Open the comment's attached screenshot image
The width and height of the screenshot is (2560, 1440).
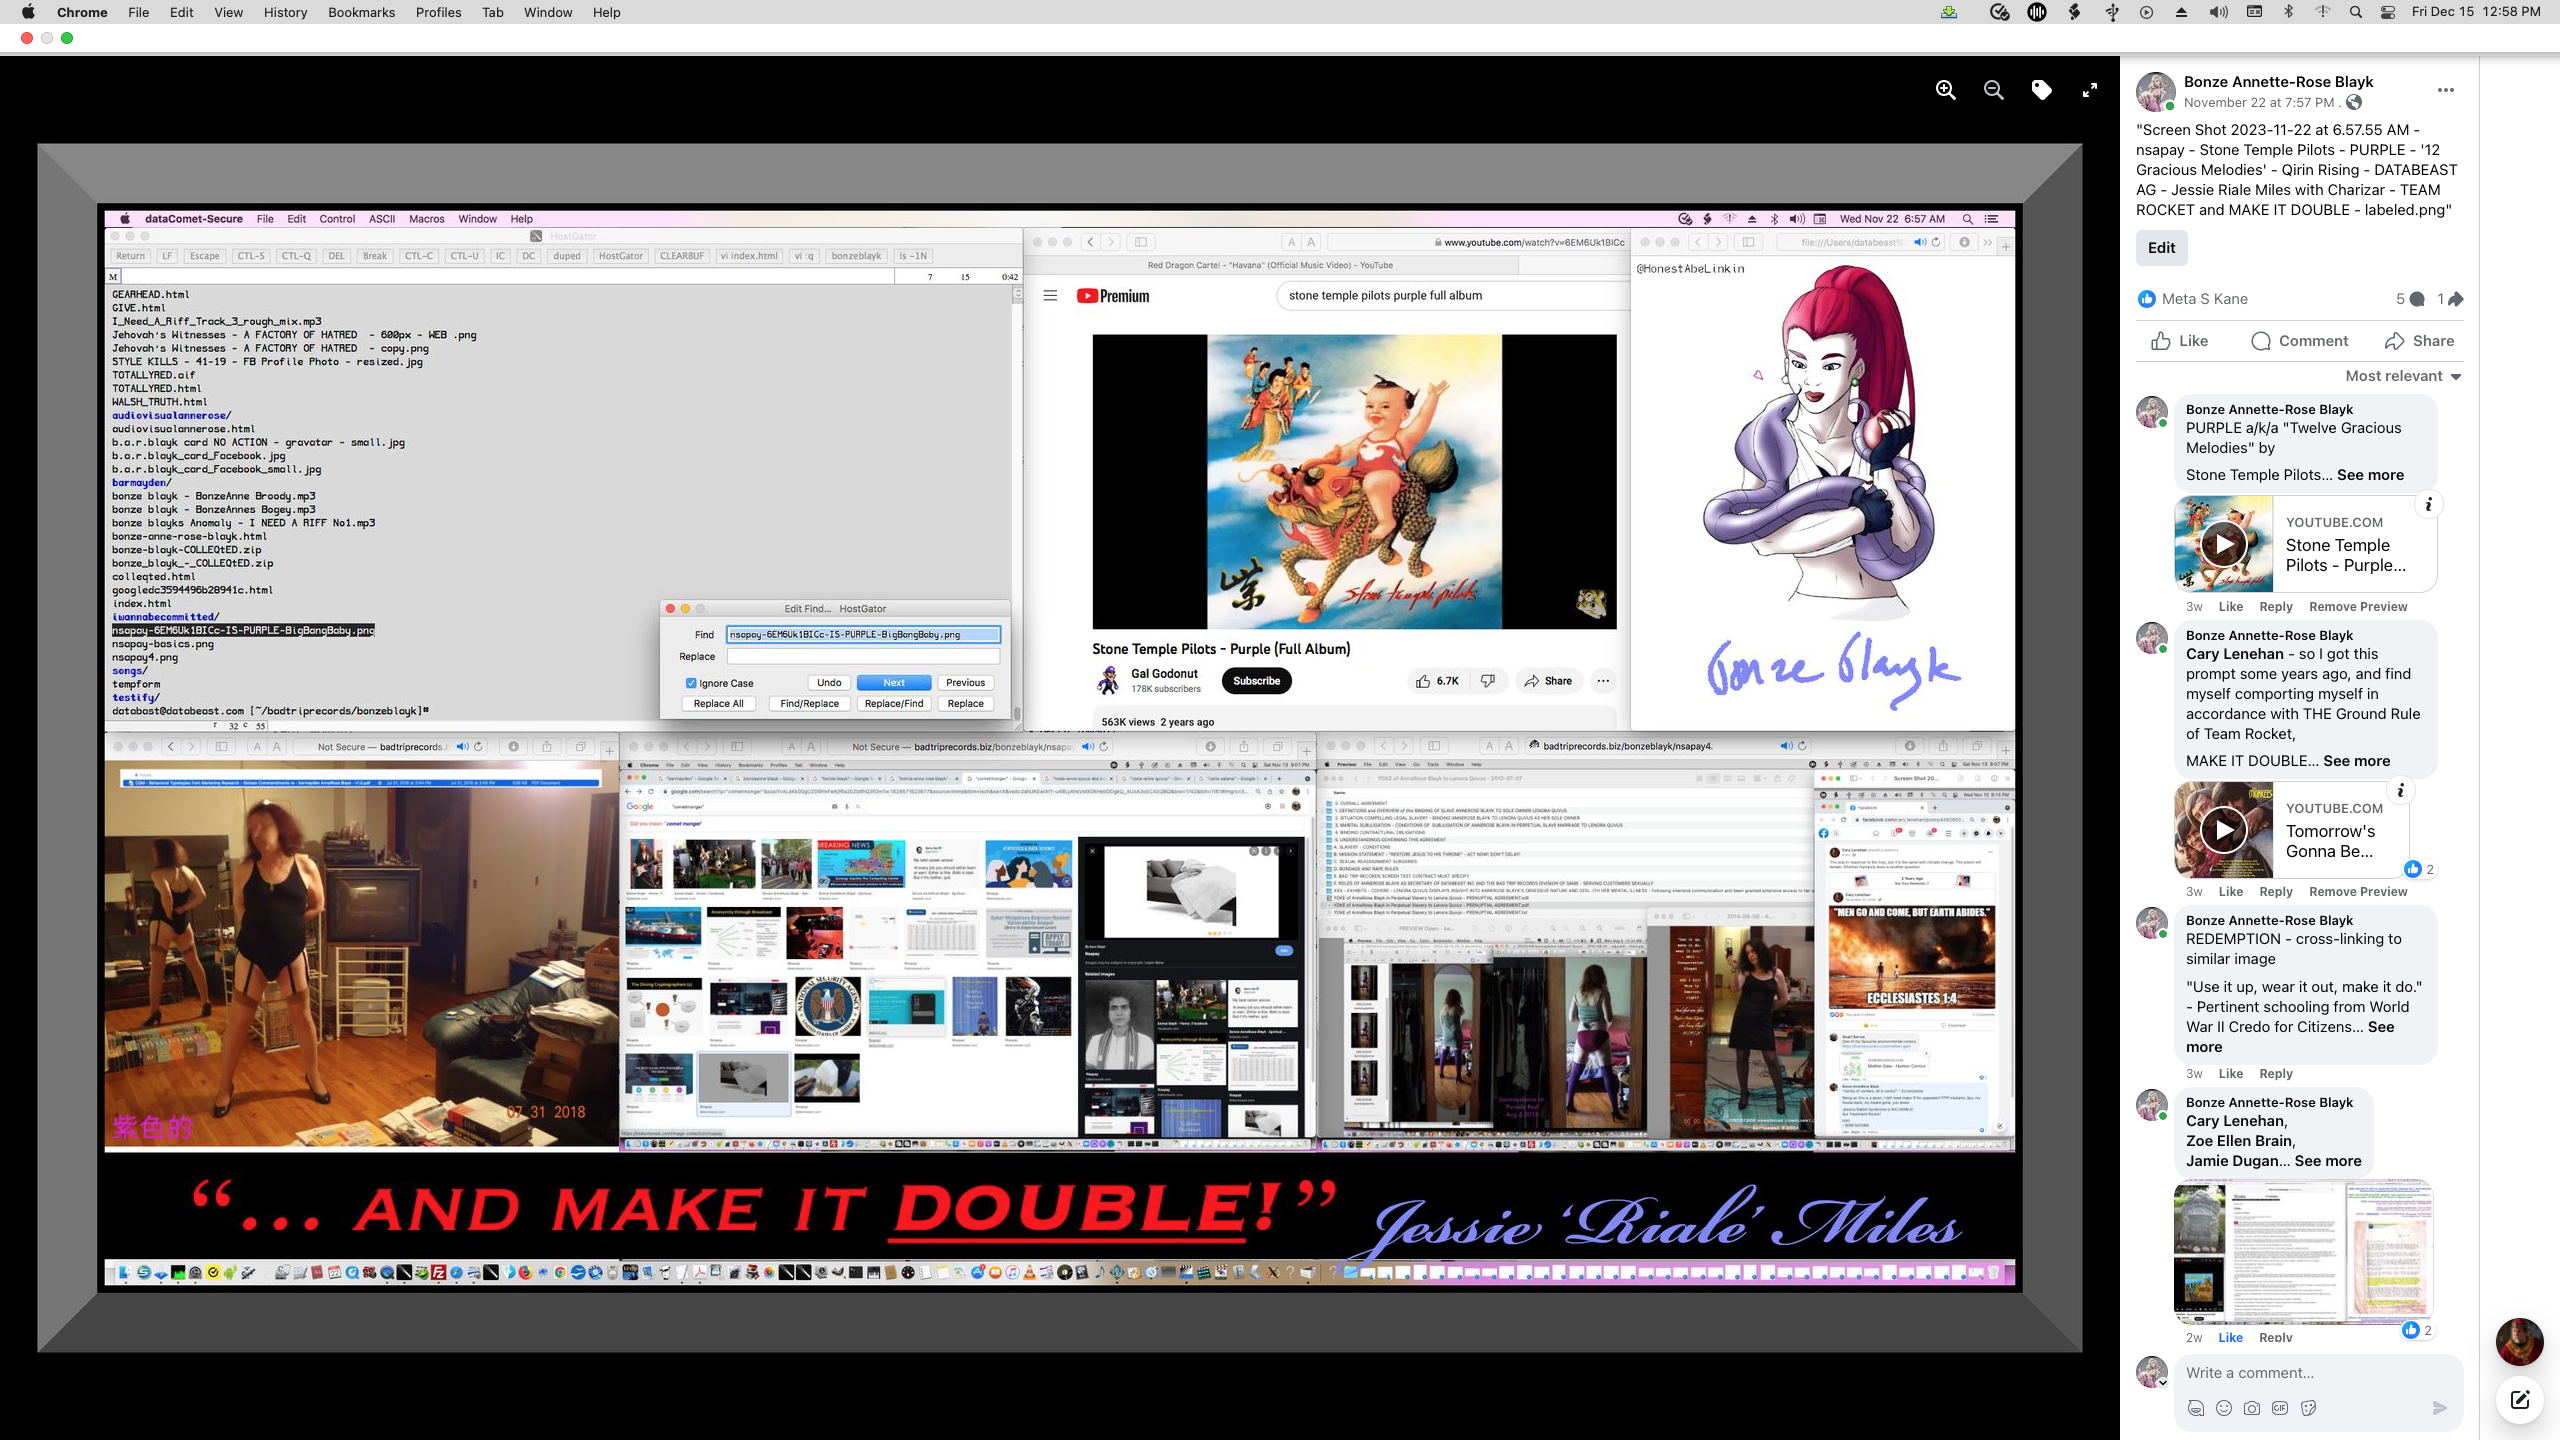[x=2304, y=1251]
